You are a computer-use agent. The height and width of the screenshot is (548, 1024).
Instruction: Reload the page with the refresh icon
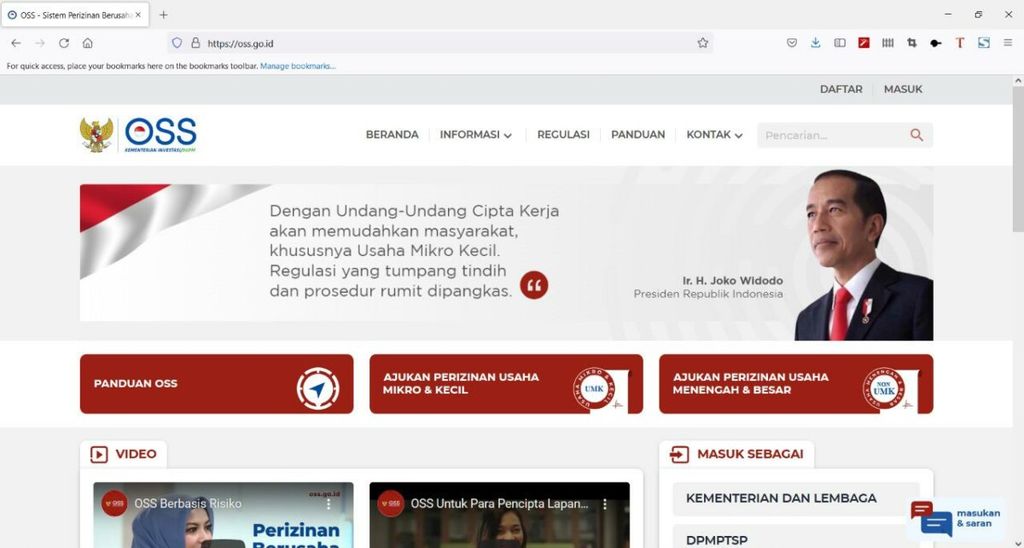click(x=64, y=43)
